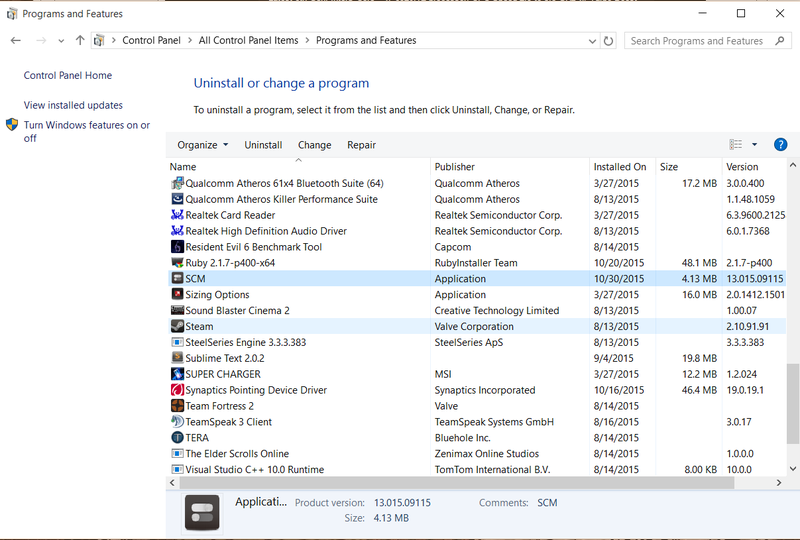Click the TERA program icon
The image size is (800, 540).
pyautogui.click(x=177, y=437)
